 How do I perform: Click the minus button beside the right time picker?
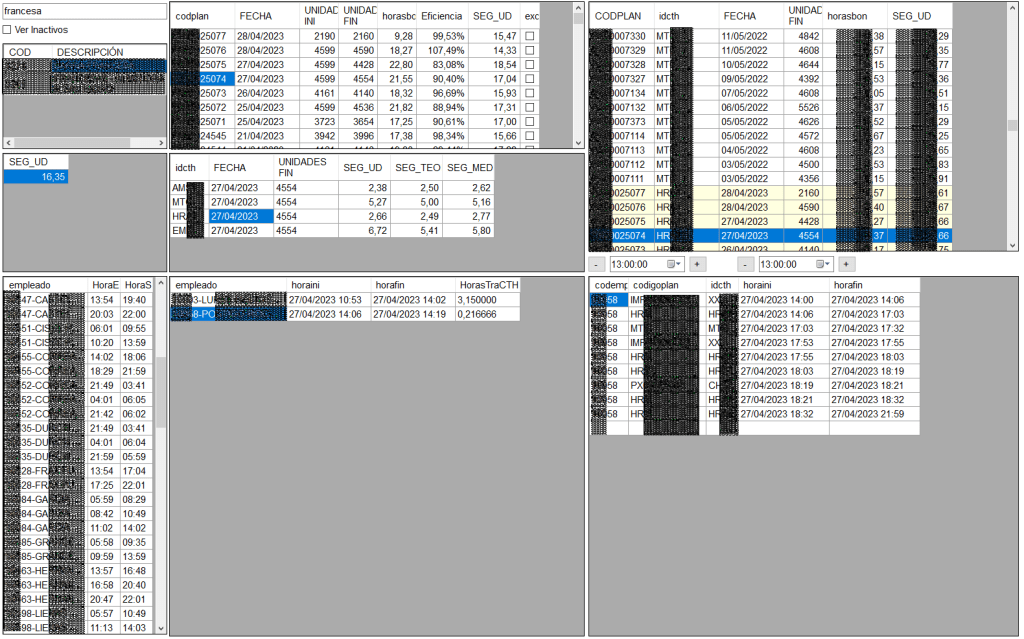746,264
